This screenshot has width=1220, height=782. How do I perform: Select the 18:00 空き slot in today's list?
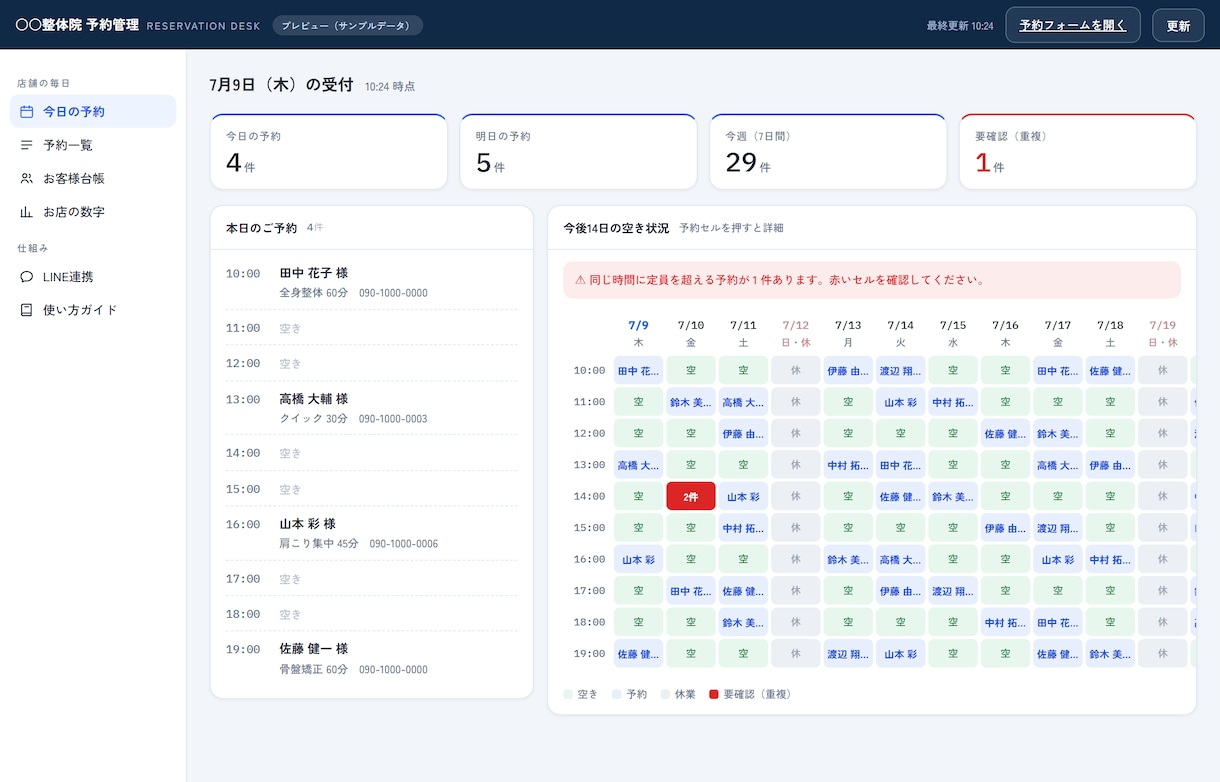click(x=371, y=614)
